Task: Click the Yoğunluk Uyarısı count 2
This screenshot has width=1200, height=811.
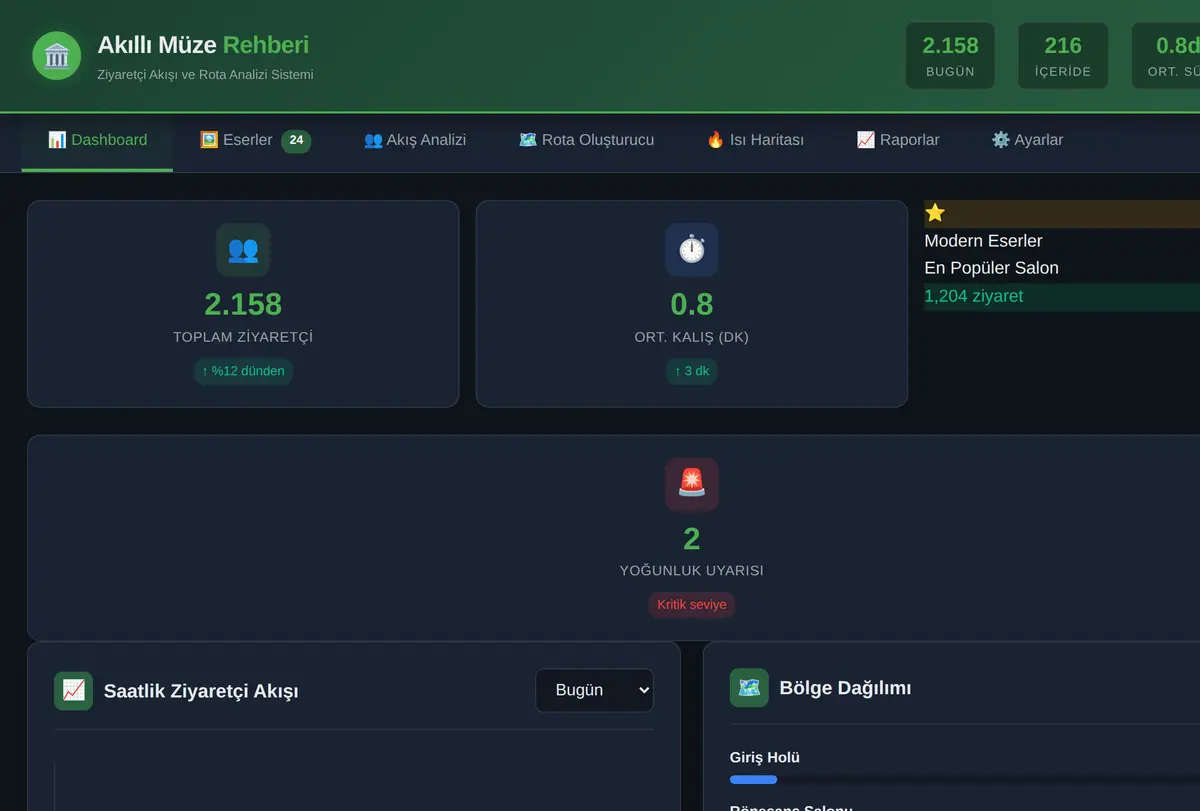Action: coord(692,539)
